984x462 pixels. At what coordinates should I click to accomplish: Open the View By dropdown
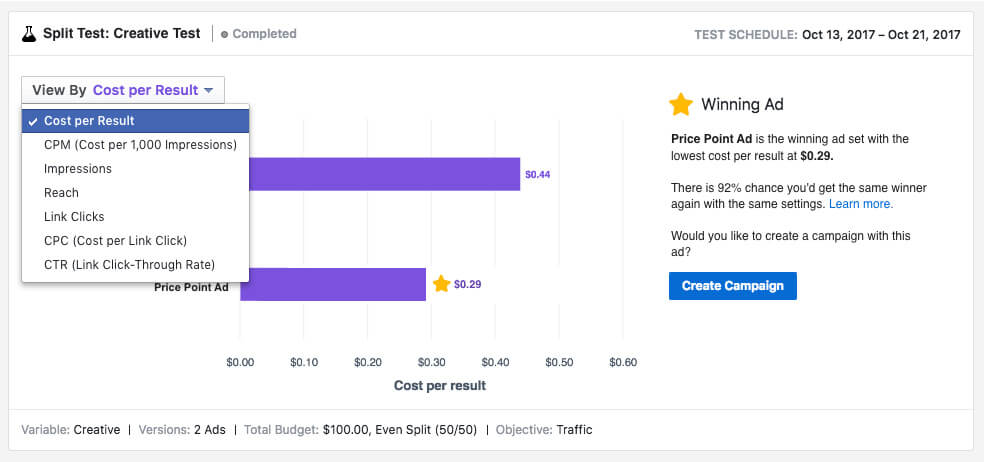(x=123, y=90)
